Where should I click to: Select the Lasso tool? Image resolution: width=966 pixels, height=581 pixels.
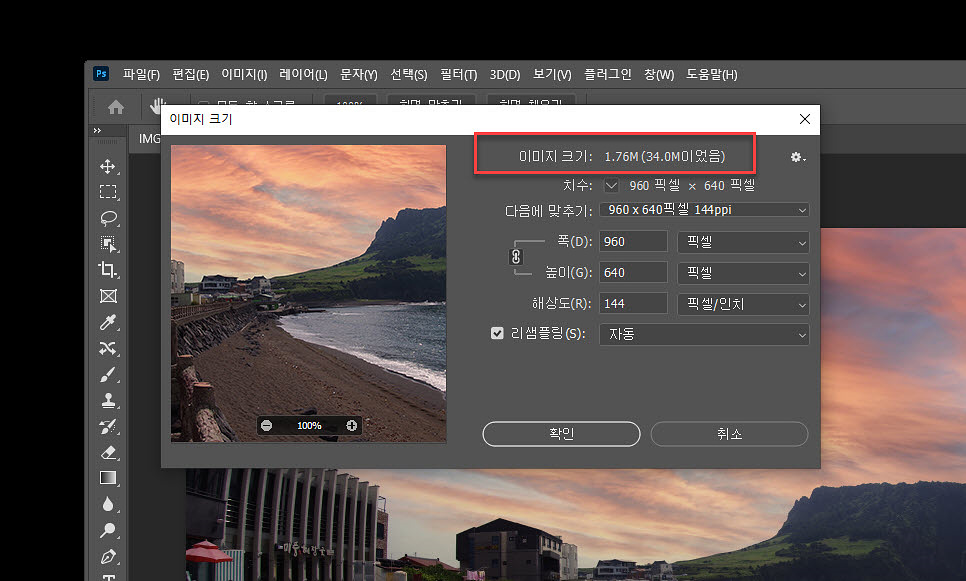tap(108, 218)
